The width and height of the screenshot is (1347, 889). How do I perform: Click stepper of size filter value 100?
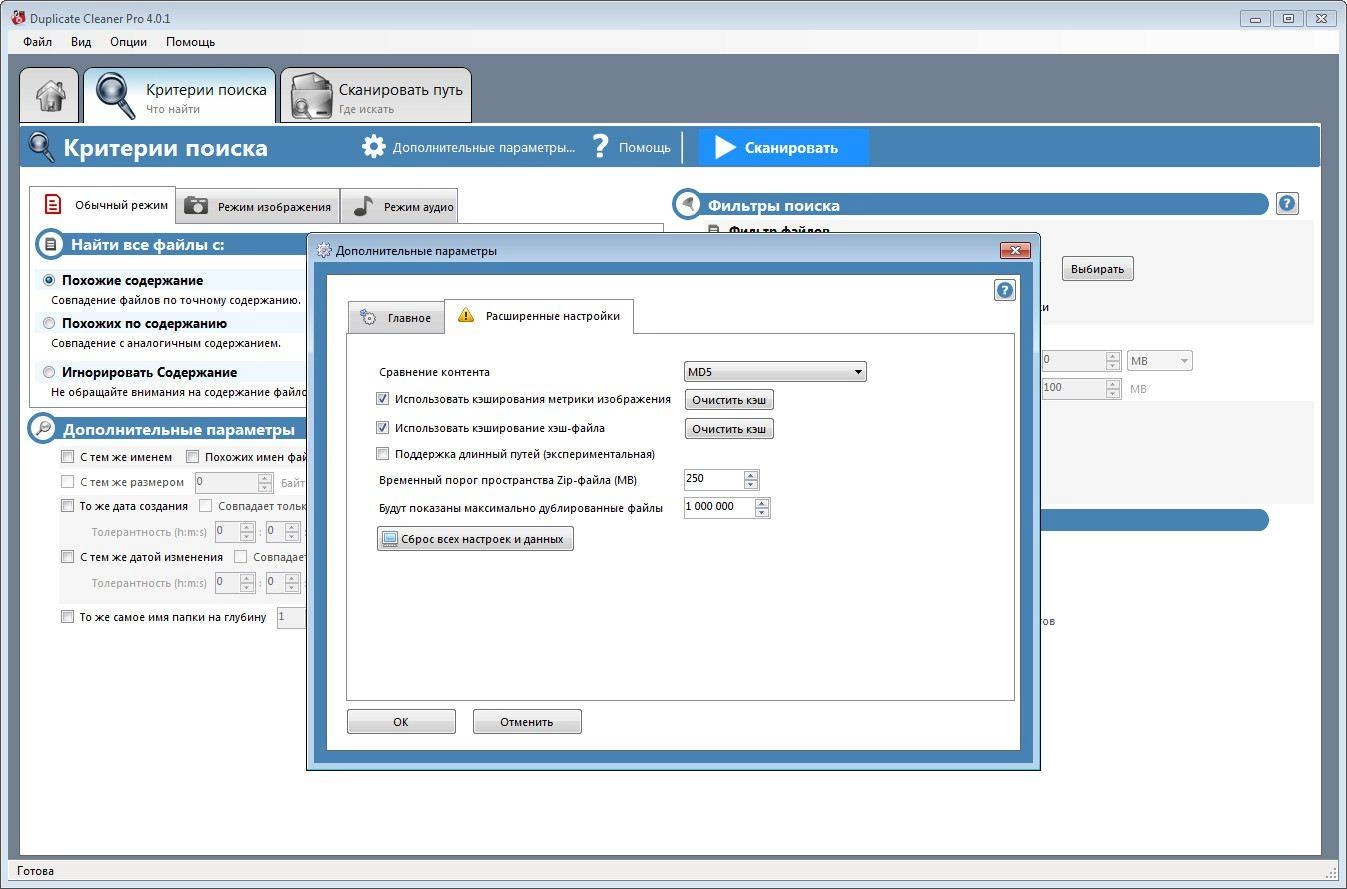tap(1113, 388)
